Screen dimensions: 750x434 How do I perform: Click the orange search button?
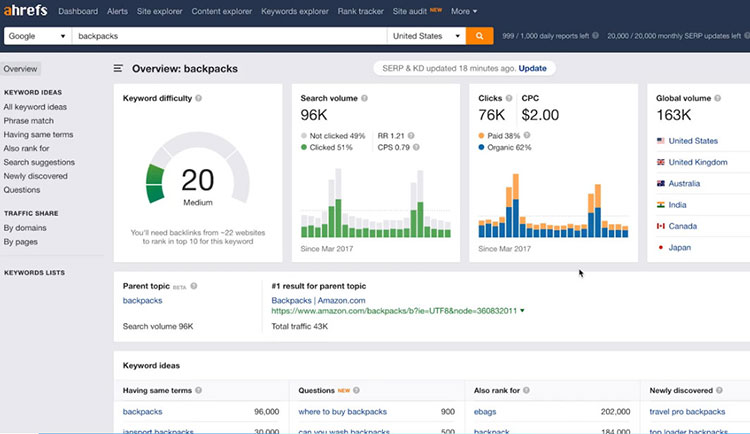coord(480,36)
